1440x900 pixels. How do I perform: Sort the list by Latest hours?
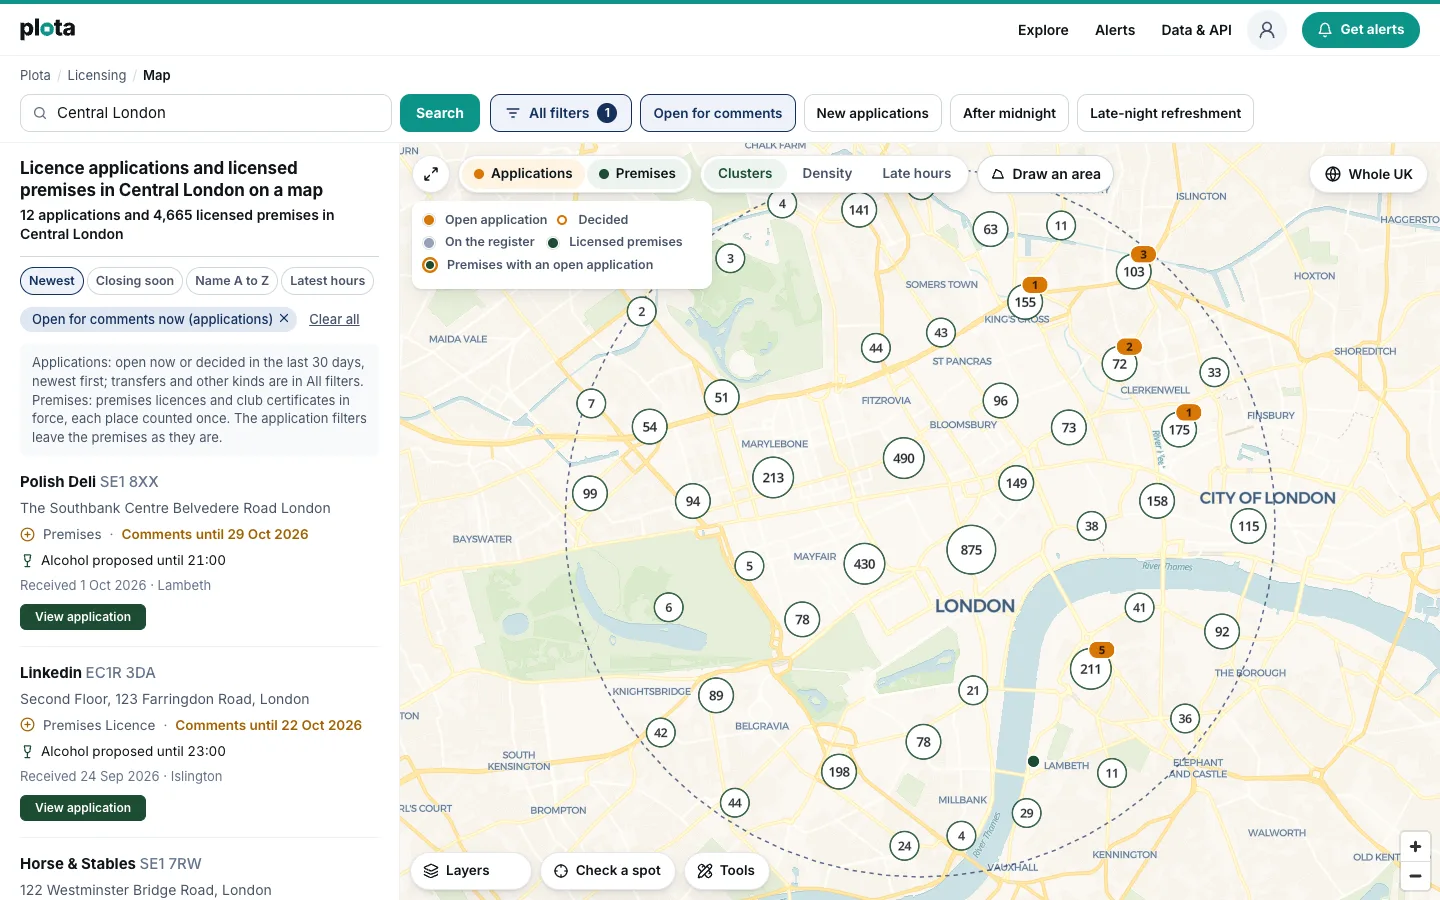[327, 281]
